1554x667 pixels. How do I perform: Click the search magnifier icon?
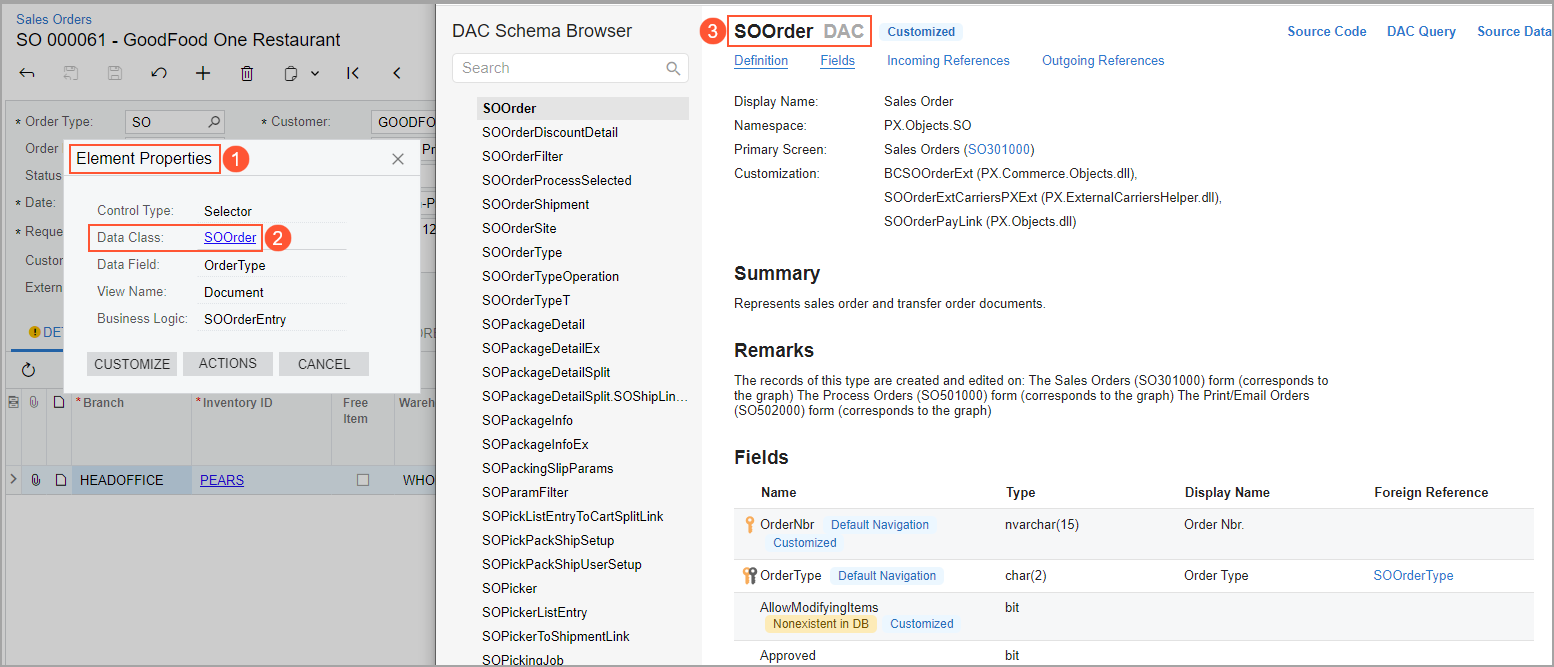[x=674, y=68]
